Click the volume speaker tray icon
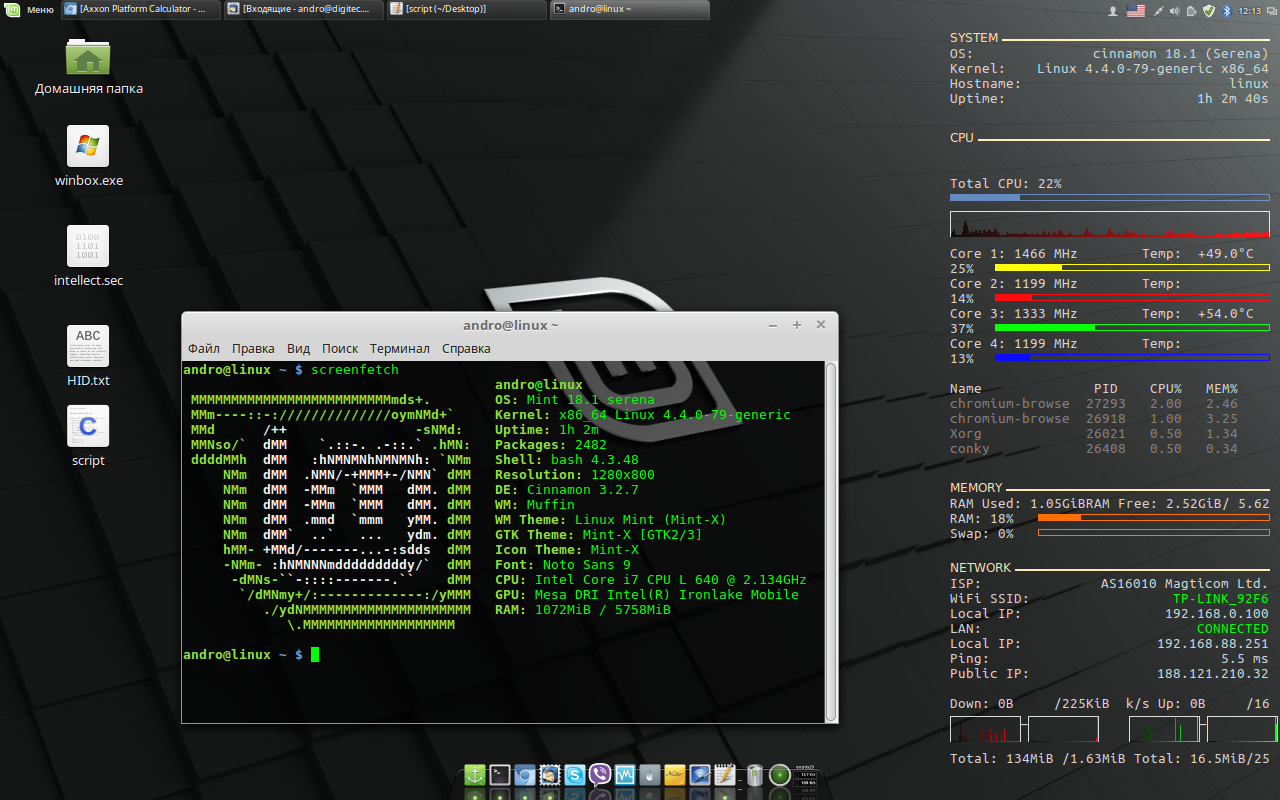This screenshot has width=1280, height=800. click(x=1175, y=10)
